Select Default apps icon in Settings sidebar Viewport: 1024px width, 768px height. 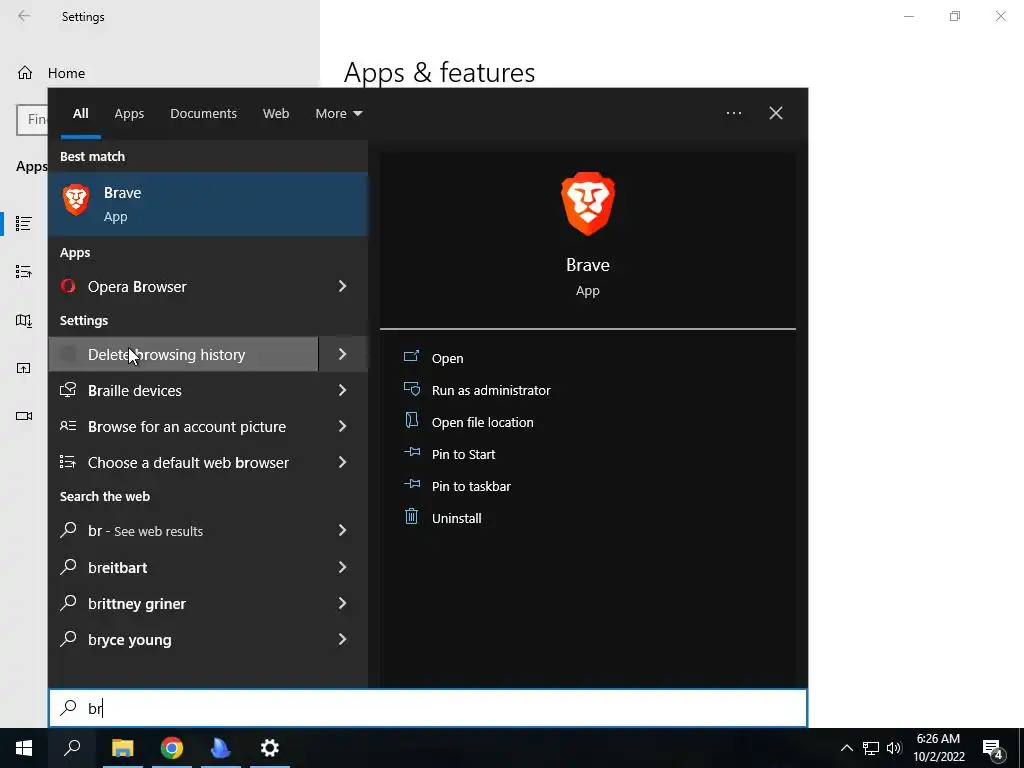pyautogui.click(x=24, y=271)
